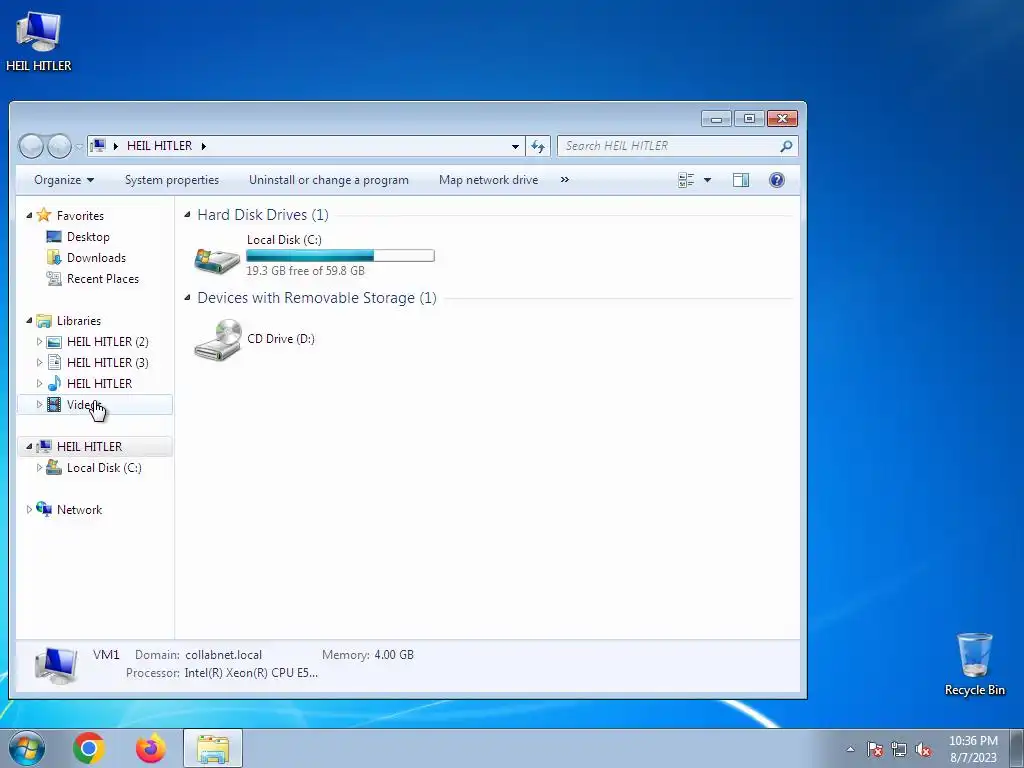Expand the library row labeled with (2)
The width and height of the screenshot is (1024, 768).
point(39,341)
